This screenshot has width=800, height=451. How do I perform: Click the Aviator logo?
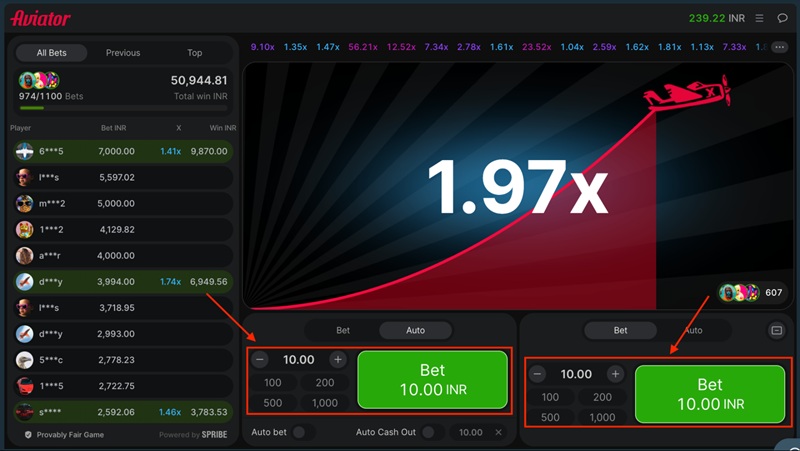click(41, 18)
